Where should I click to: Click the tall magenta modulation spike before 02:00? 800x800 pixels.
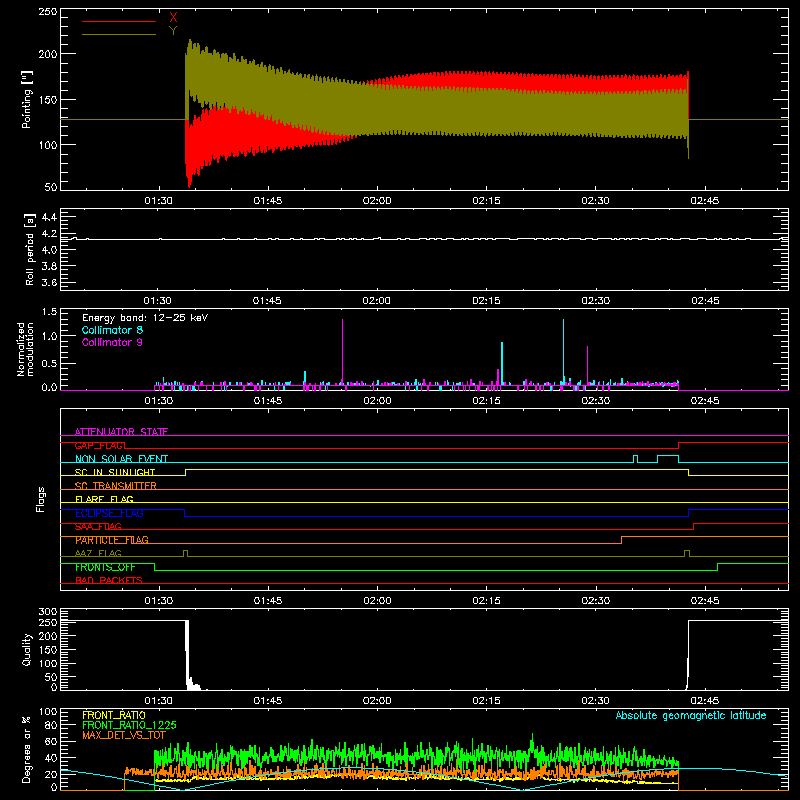(342, 355)
